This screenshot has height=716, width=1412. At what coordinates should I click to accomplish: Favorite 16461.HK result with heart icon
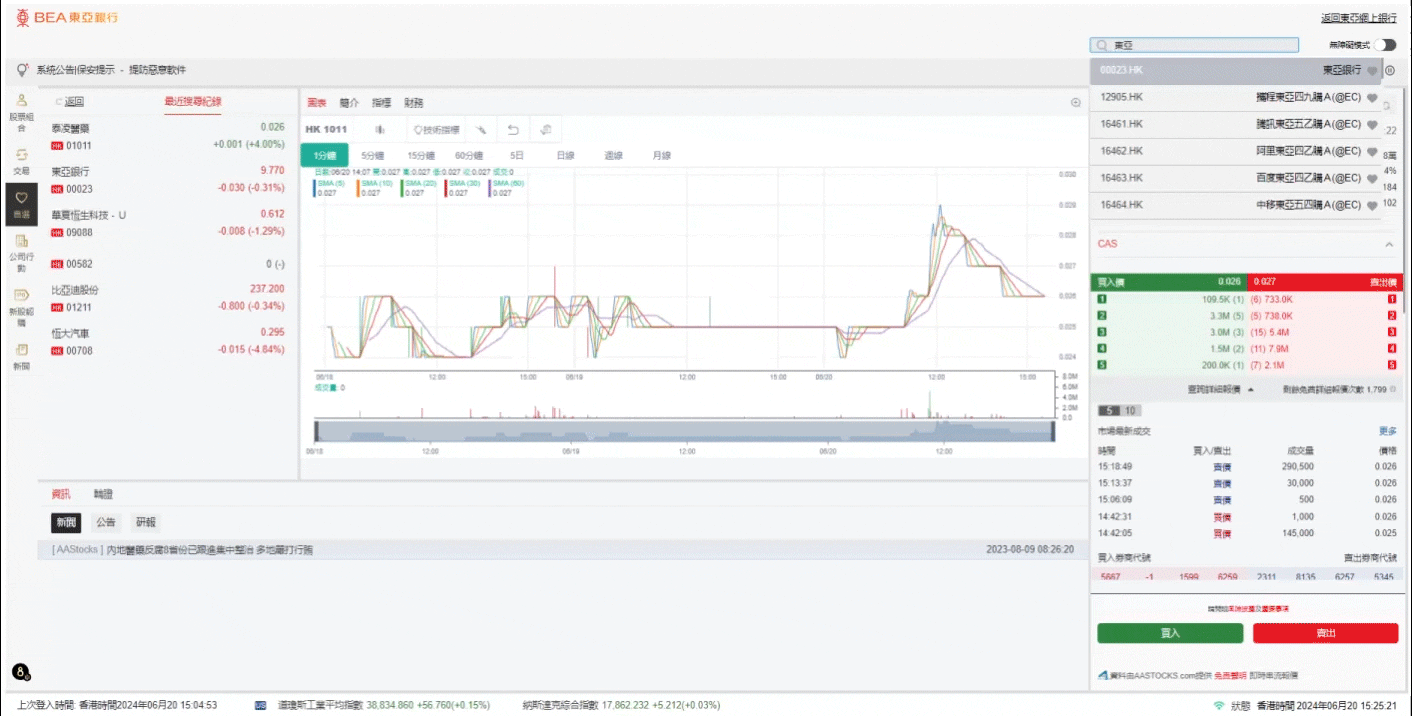coord(1372,125)
